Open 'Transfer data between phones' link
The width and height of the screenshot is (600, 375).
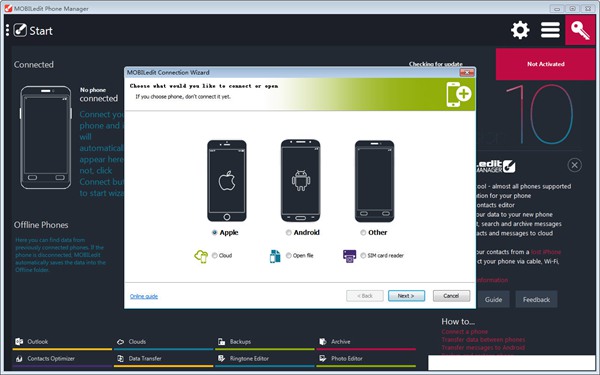pyautogui.click(x=483, y=339)
